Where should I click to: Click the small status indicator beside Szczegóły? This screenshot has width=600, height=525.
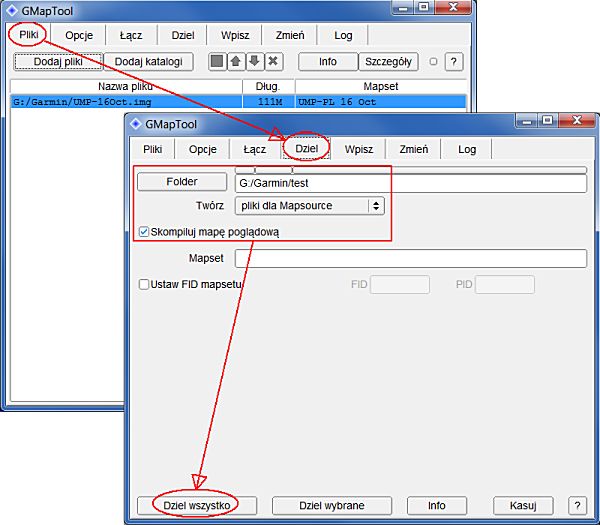[432, 62]
